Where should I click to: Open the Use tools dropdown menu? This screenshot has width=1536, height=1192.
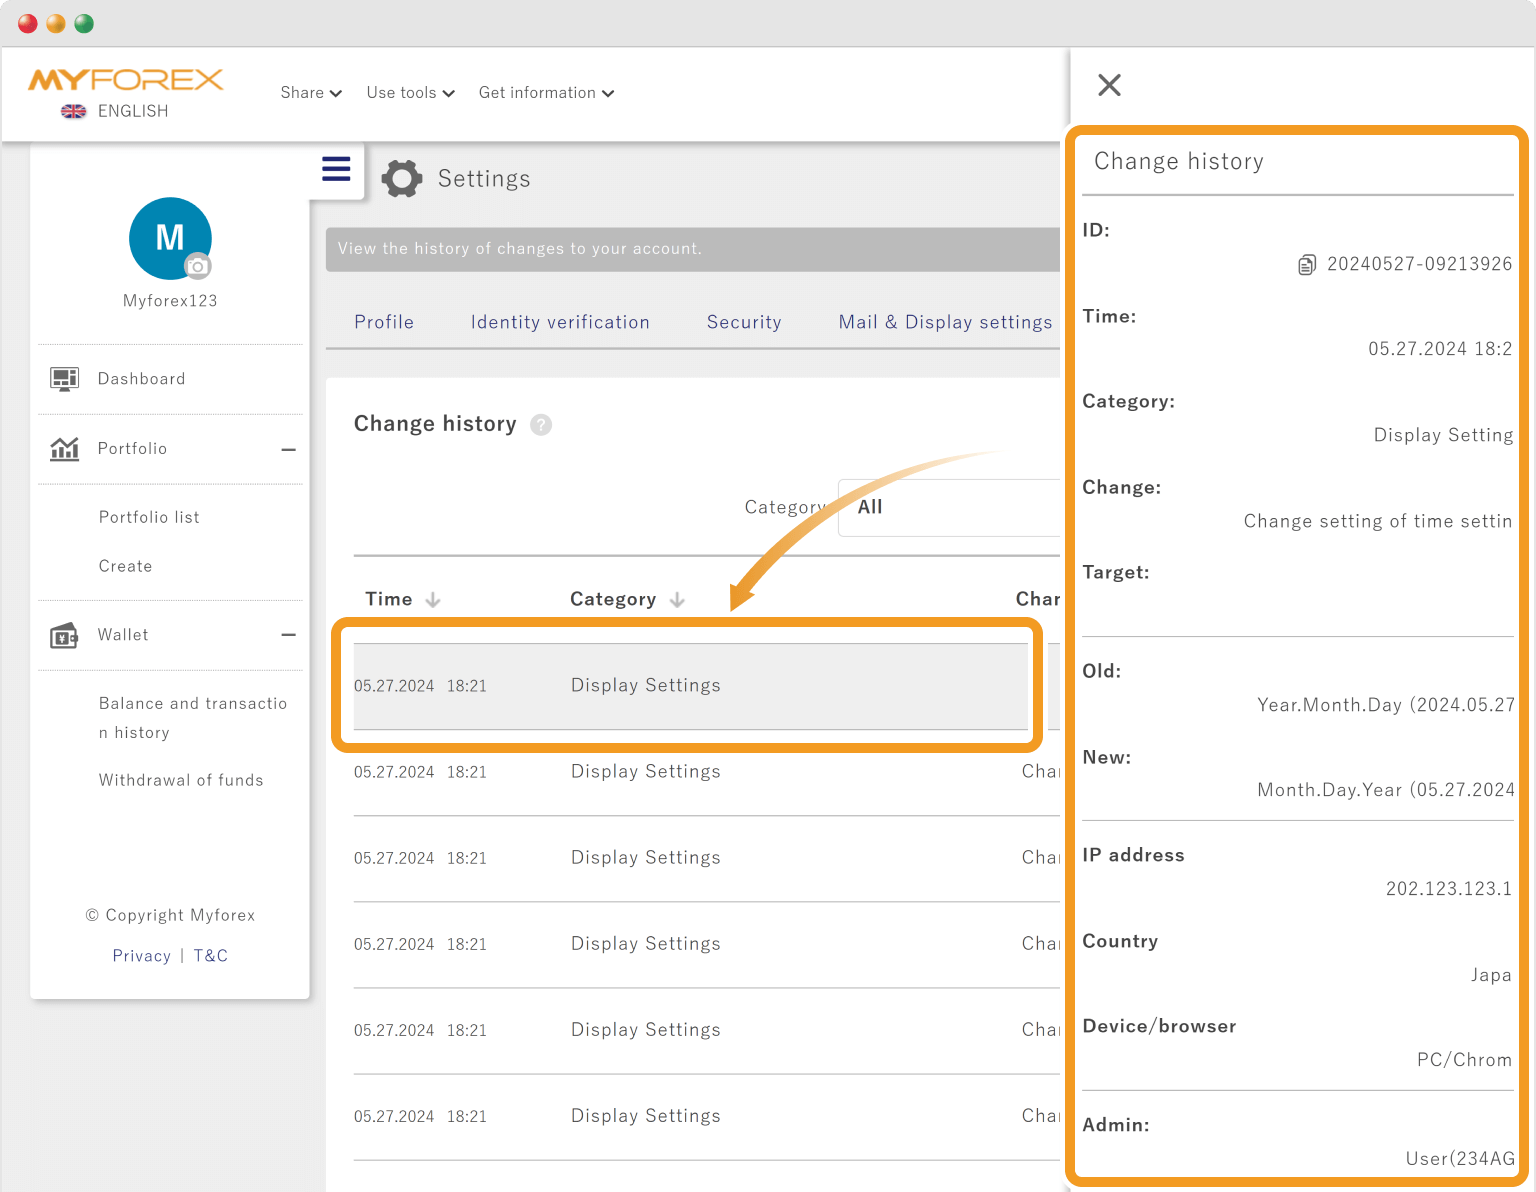pyautogui.click(x=411, y=93)
